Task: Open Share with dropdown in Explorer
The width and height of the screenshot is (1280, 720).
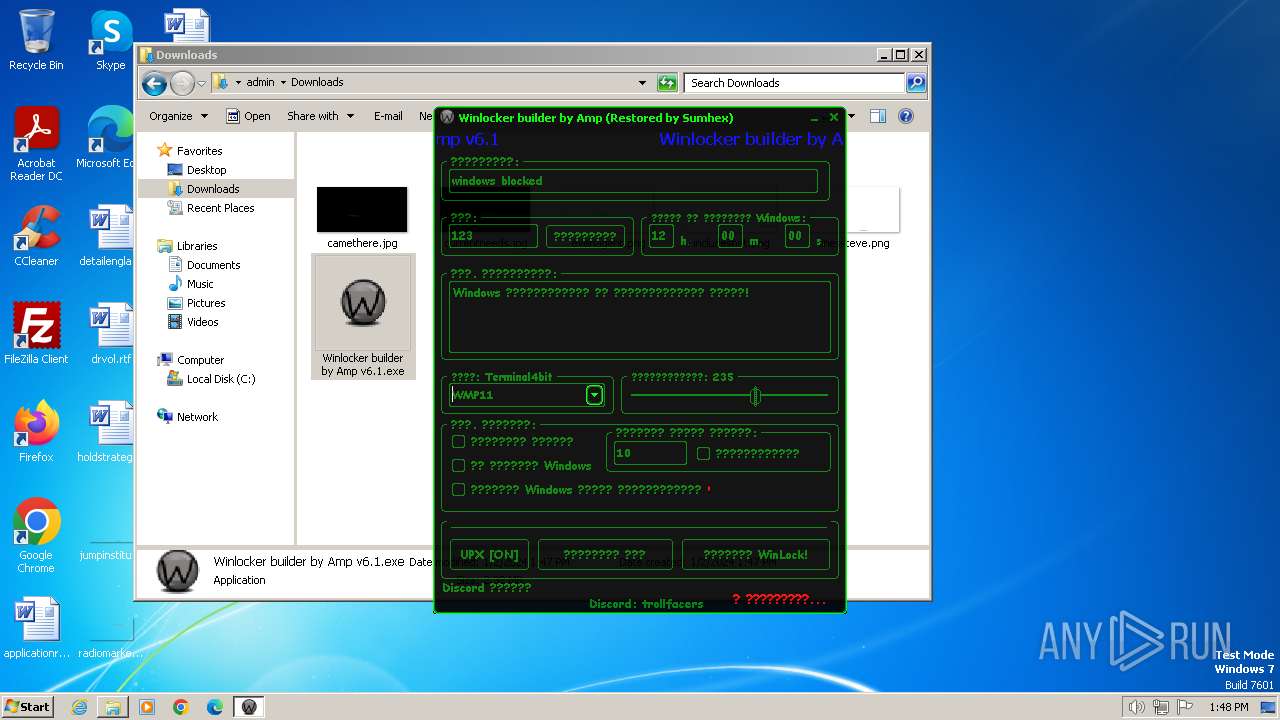Action: (320, 116)
